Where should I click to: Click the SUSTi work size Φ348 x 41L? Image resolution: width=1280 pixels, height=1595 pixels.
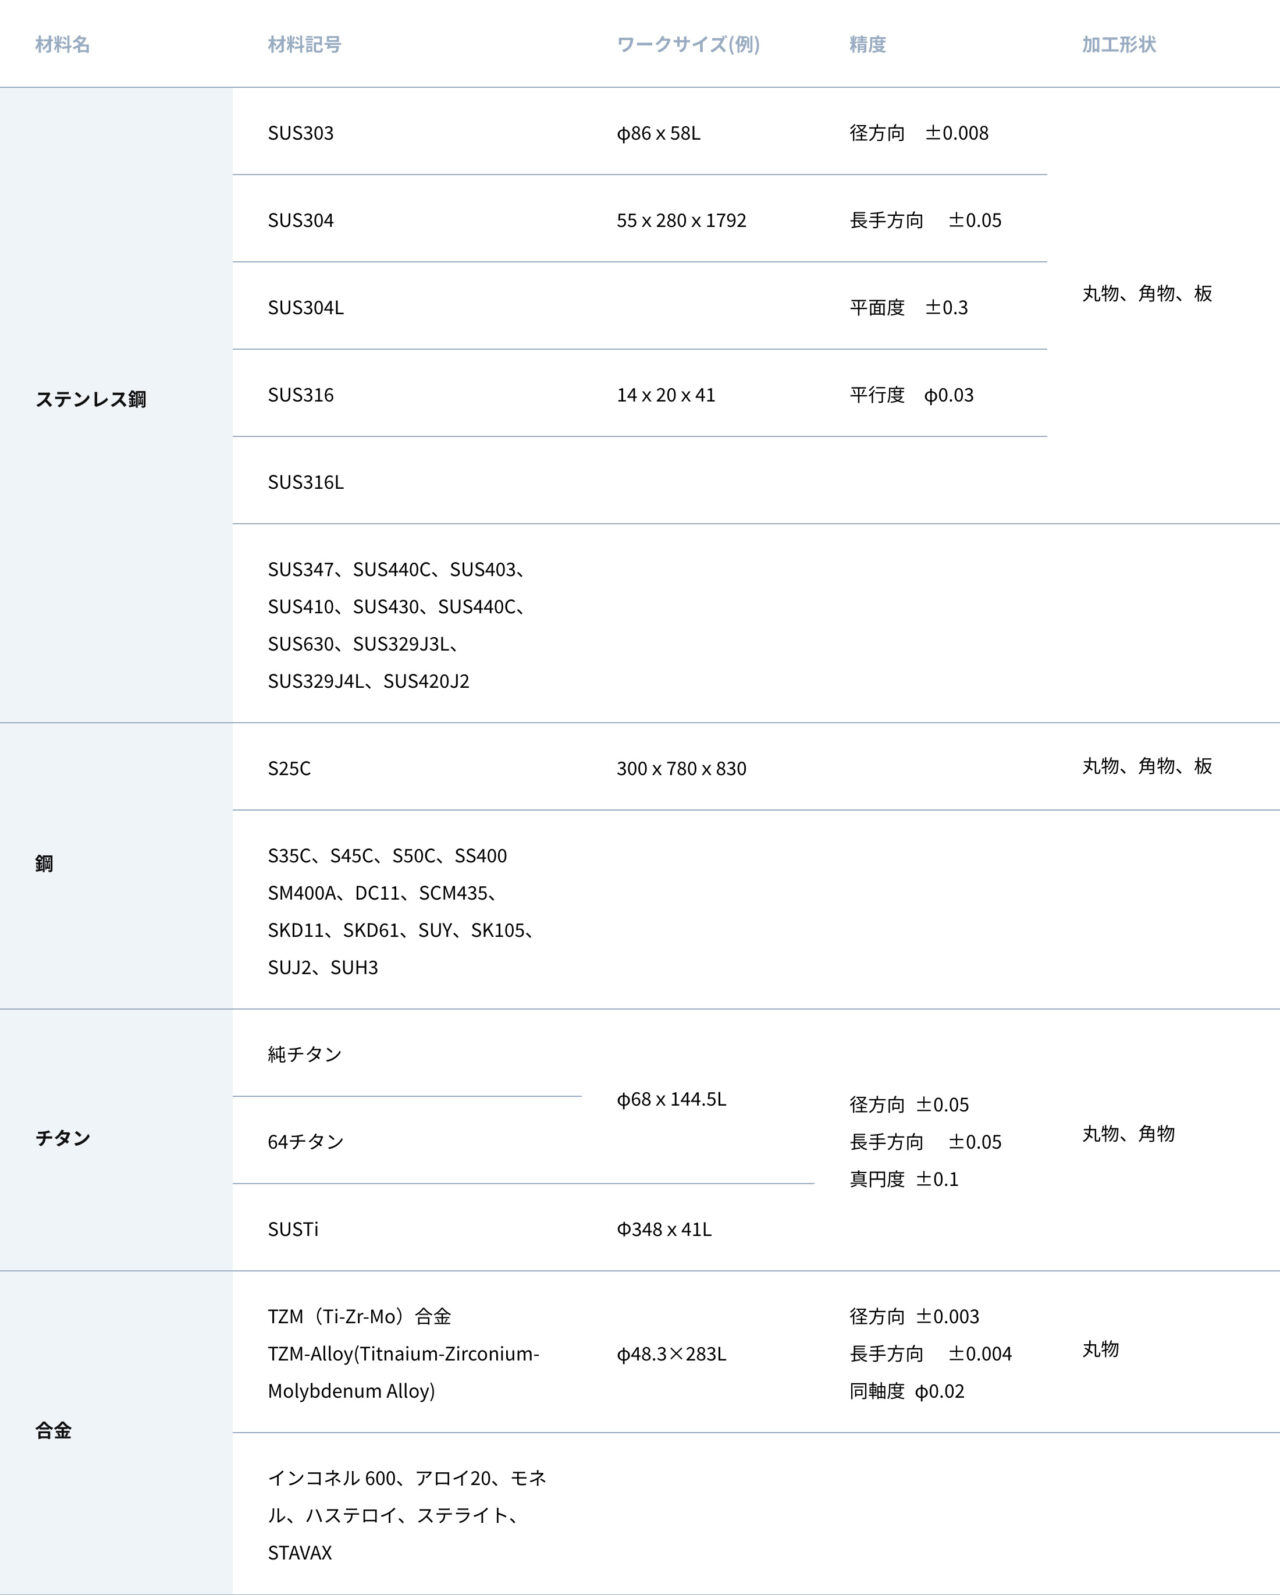tap(664, 1229)
